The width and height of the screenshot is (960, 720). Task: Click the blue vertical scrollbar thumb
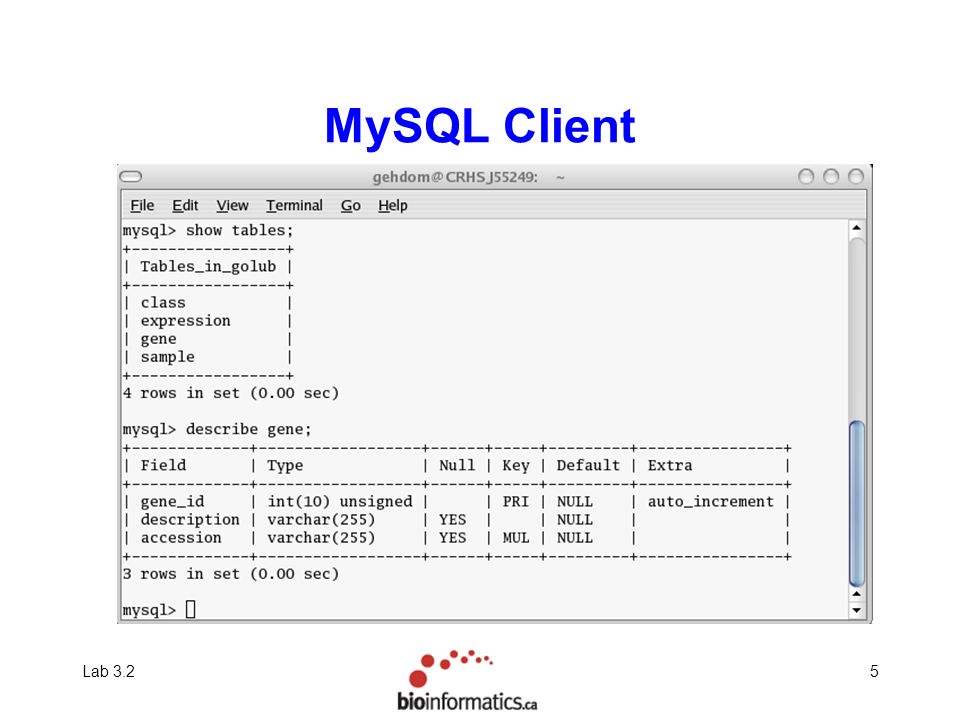(x=857, y=503)
